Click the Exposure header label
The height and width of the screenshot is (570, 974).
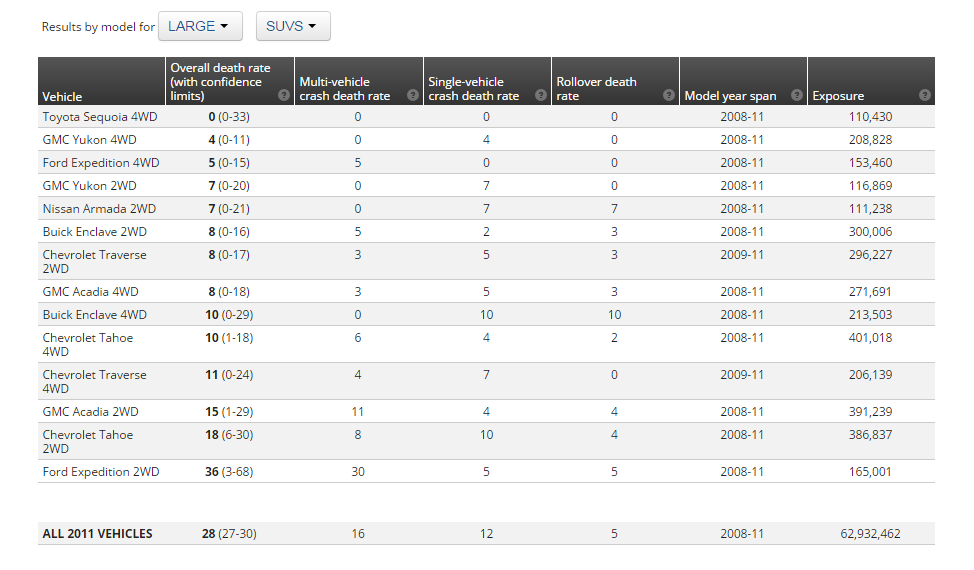(x=838, y=97)
